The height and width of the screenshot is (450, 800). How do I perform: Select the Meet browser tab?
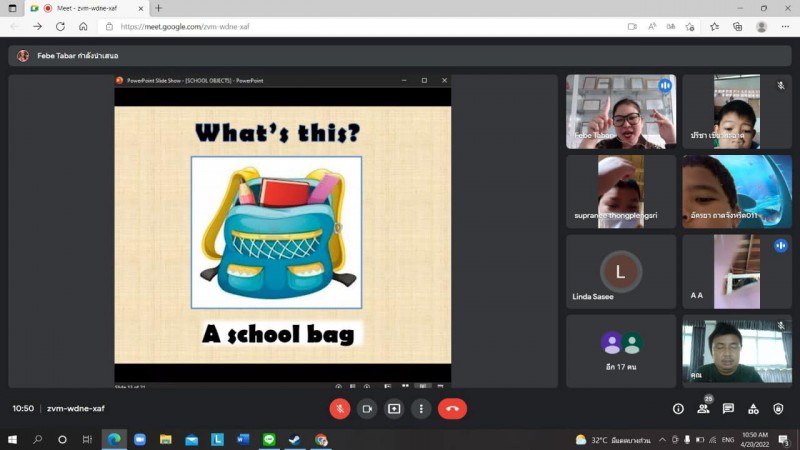(85, 8)
